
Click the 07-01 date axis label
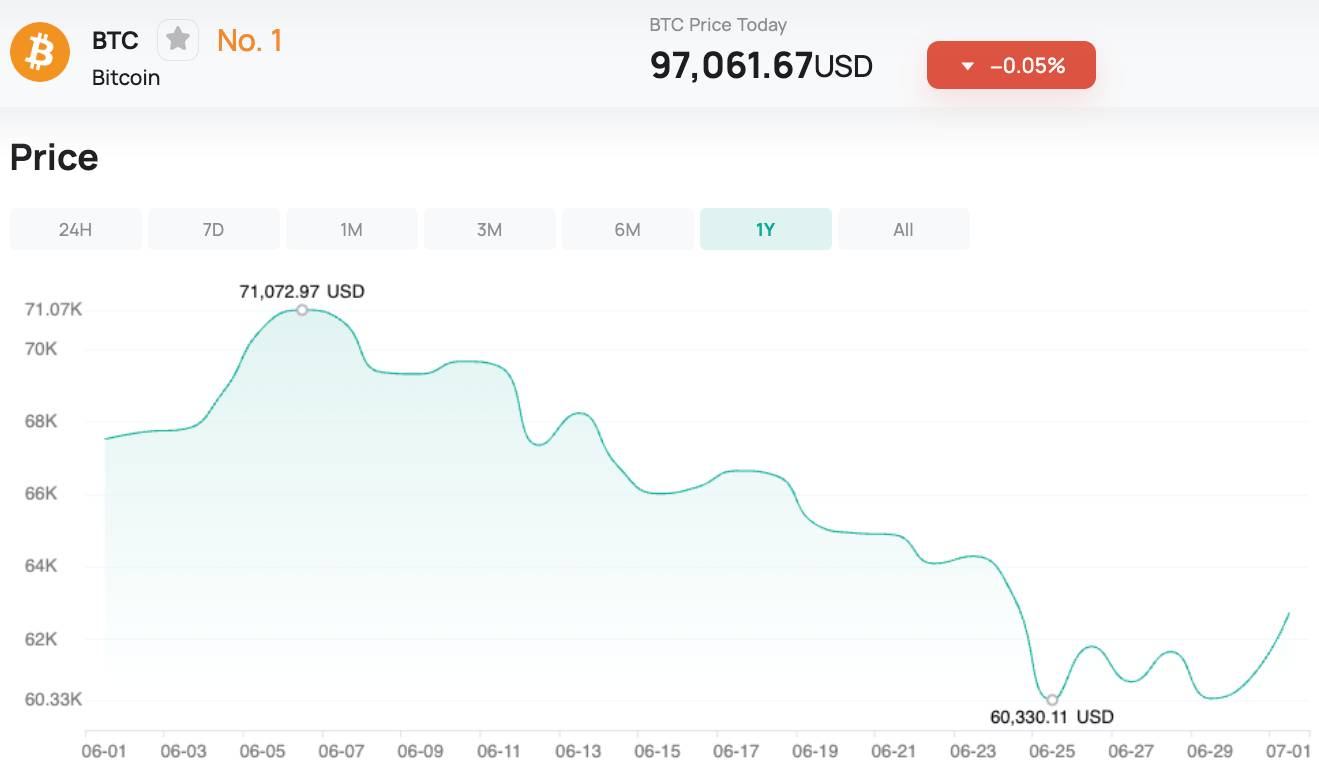tap(1287, 750)
